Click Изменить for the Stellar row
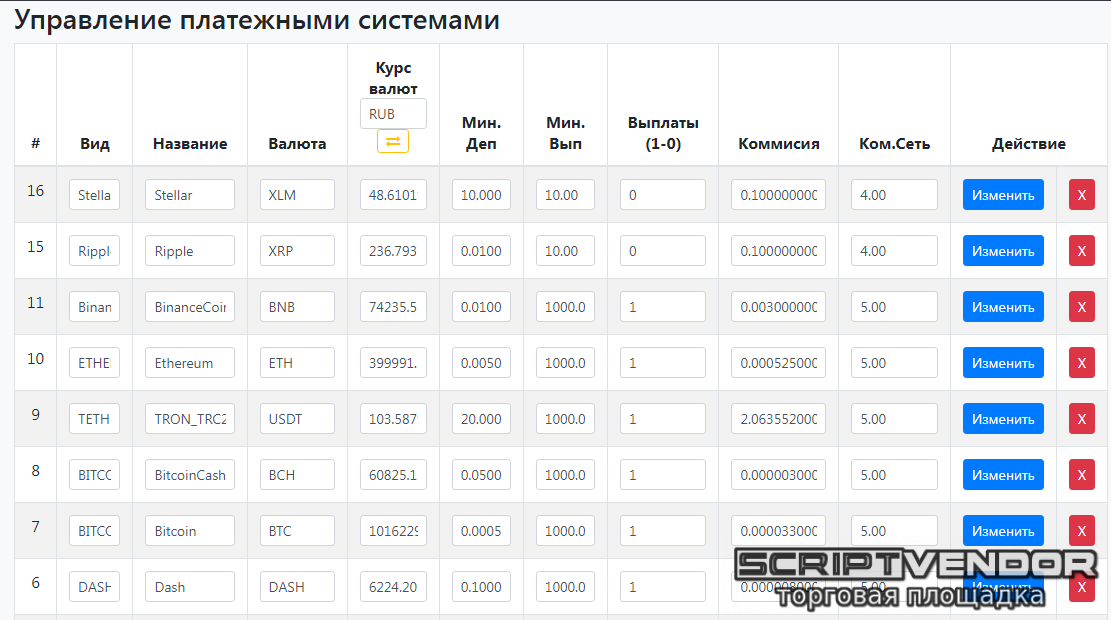This screenshot has width=1111, height=620. 1003,195
